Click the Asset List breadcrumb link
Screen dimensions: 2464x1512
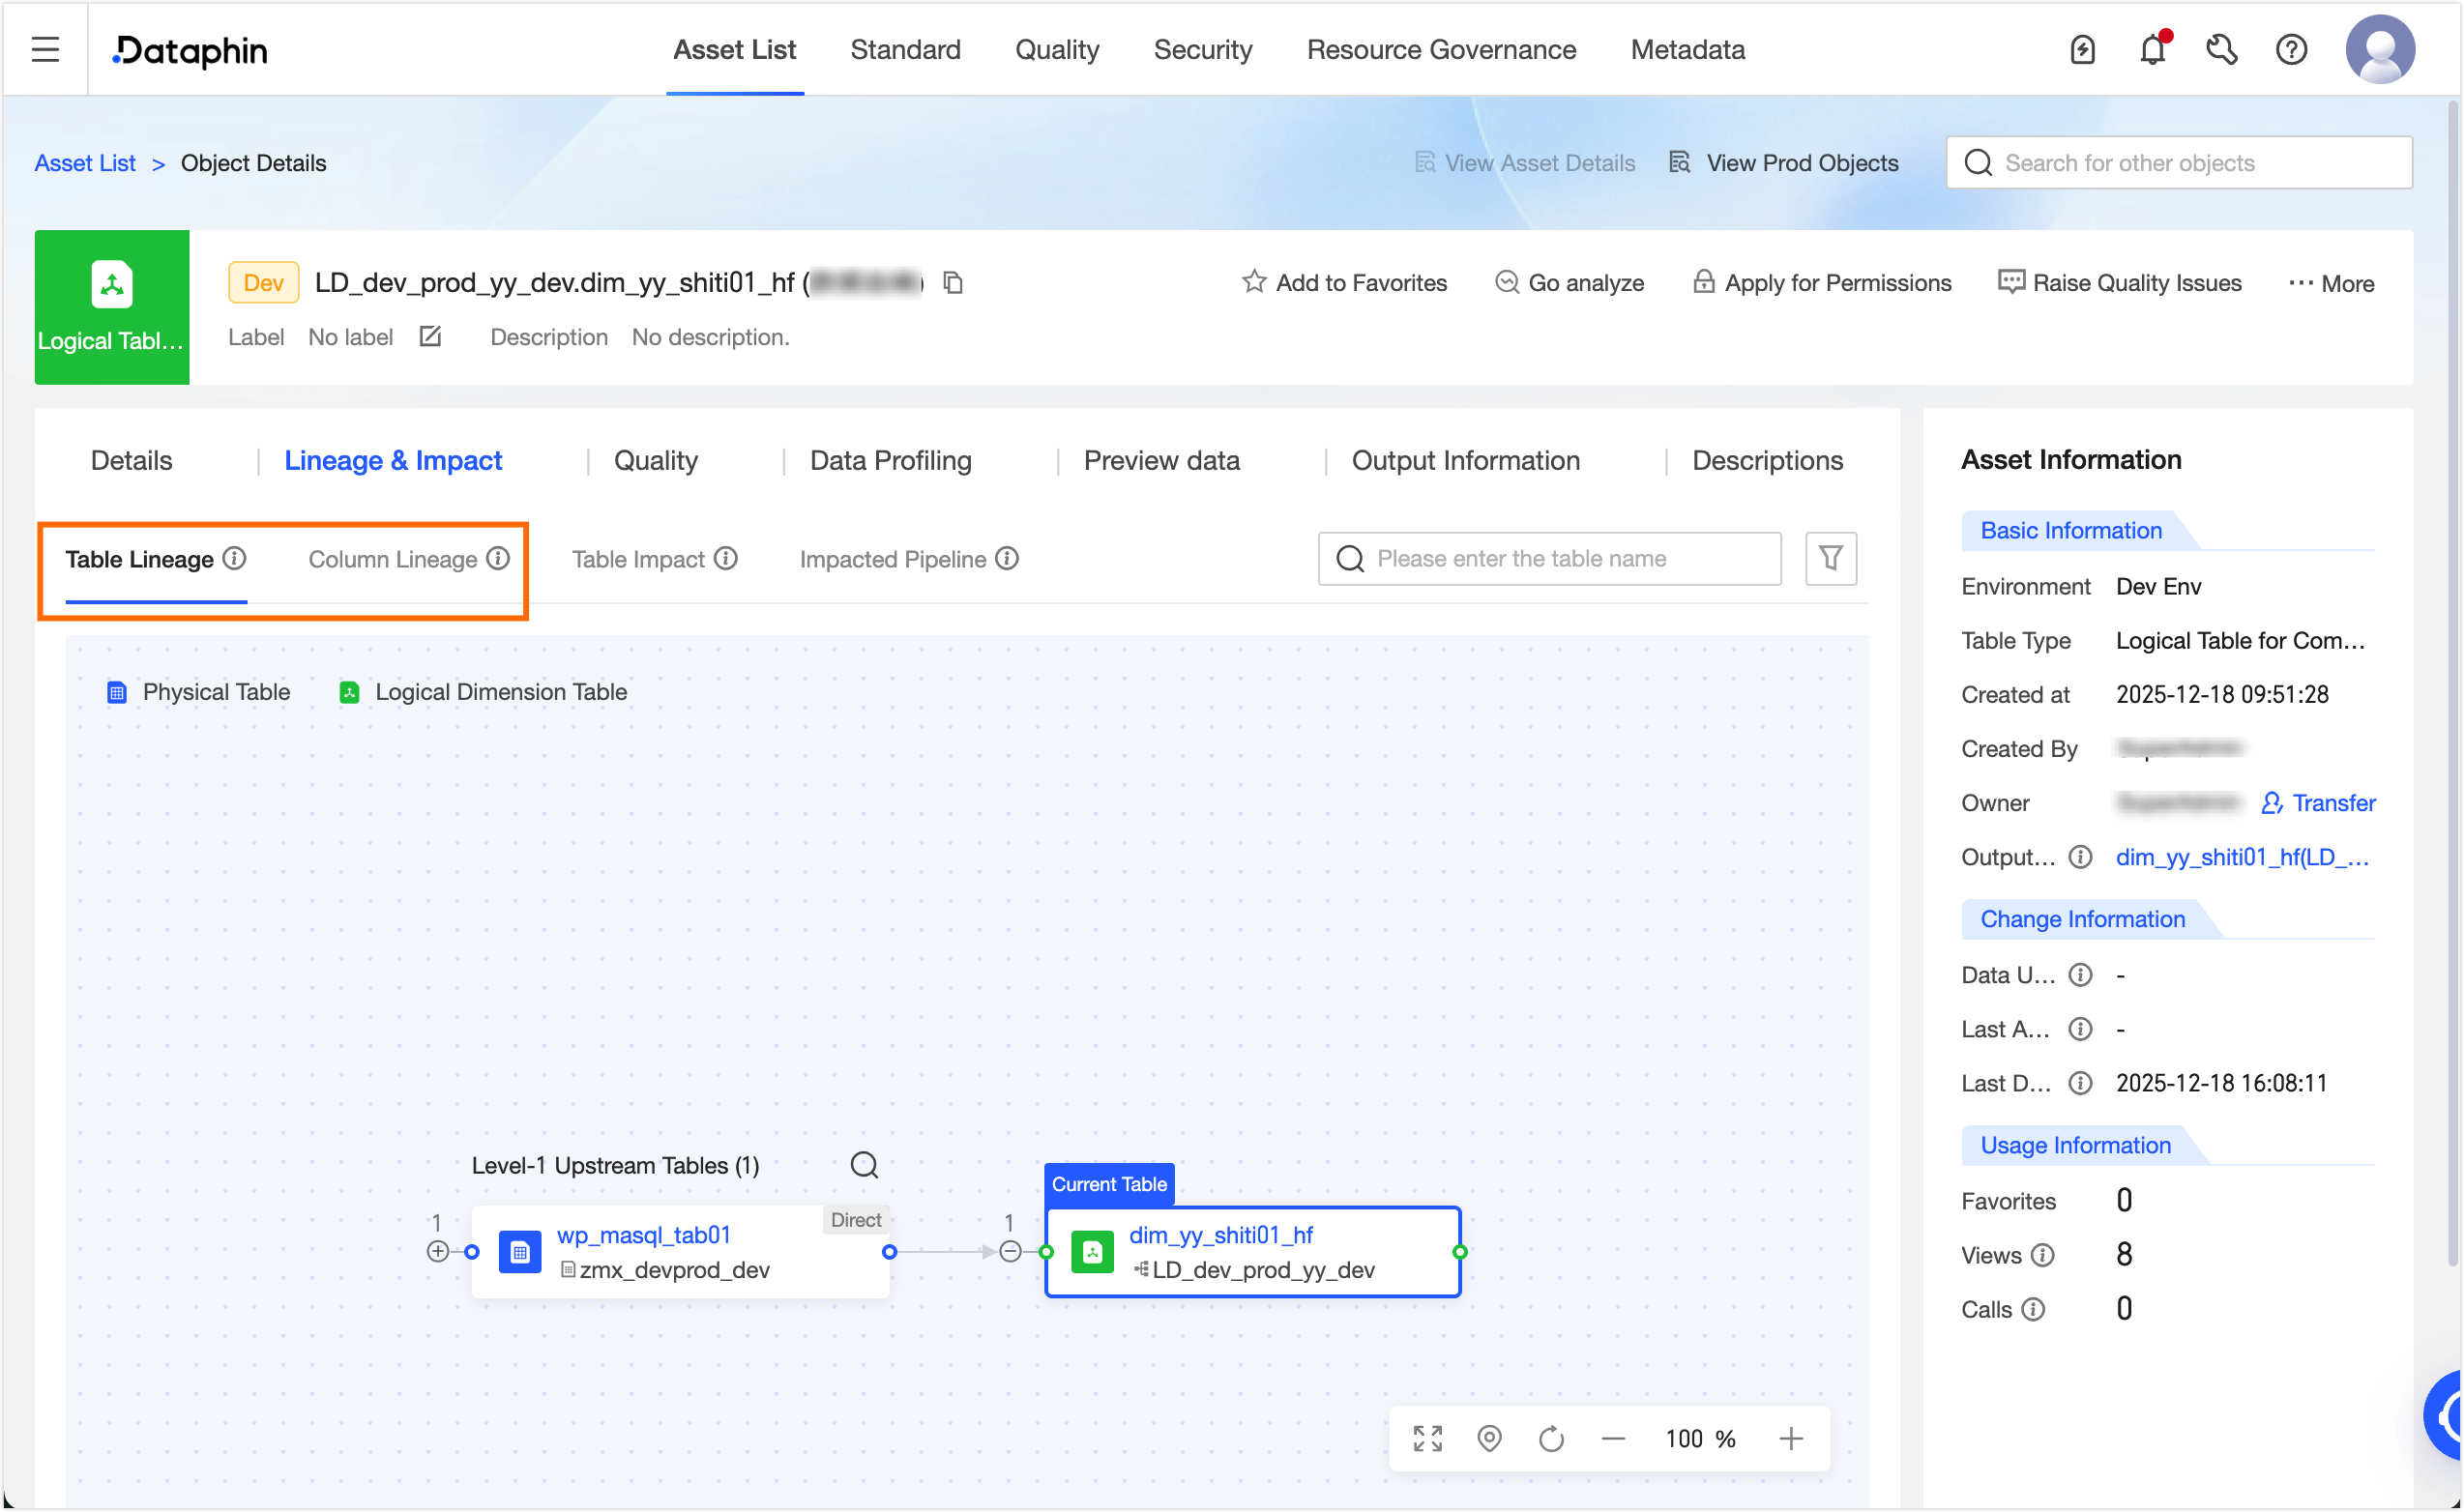pyautogui.click(x=85, y=163)
